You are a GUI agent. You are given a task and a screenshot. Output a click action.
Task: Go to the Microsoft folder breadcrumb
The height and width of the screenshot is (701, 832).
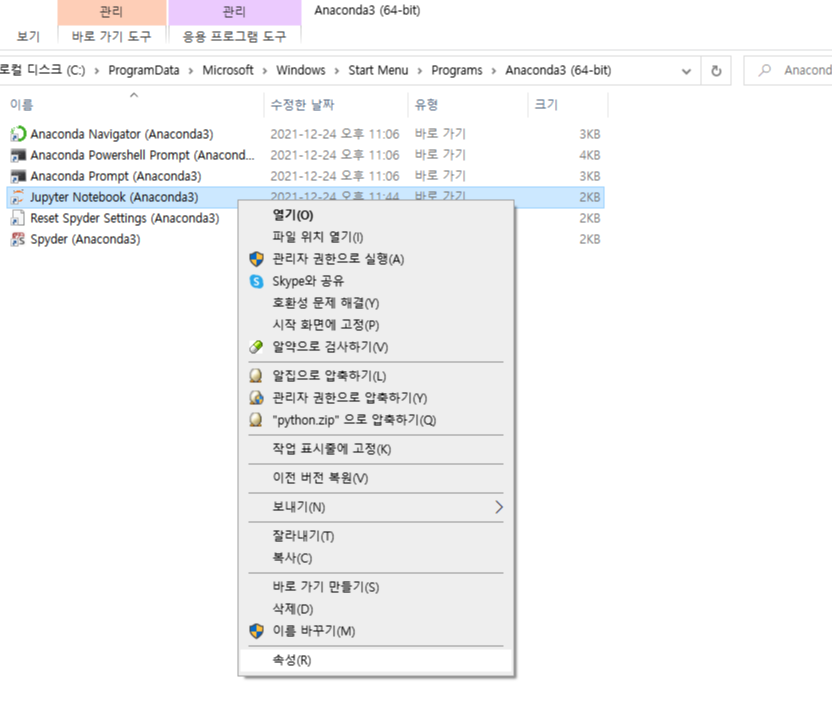[x=228, y=71]
